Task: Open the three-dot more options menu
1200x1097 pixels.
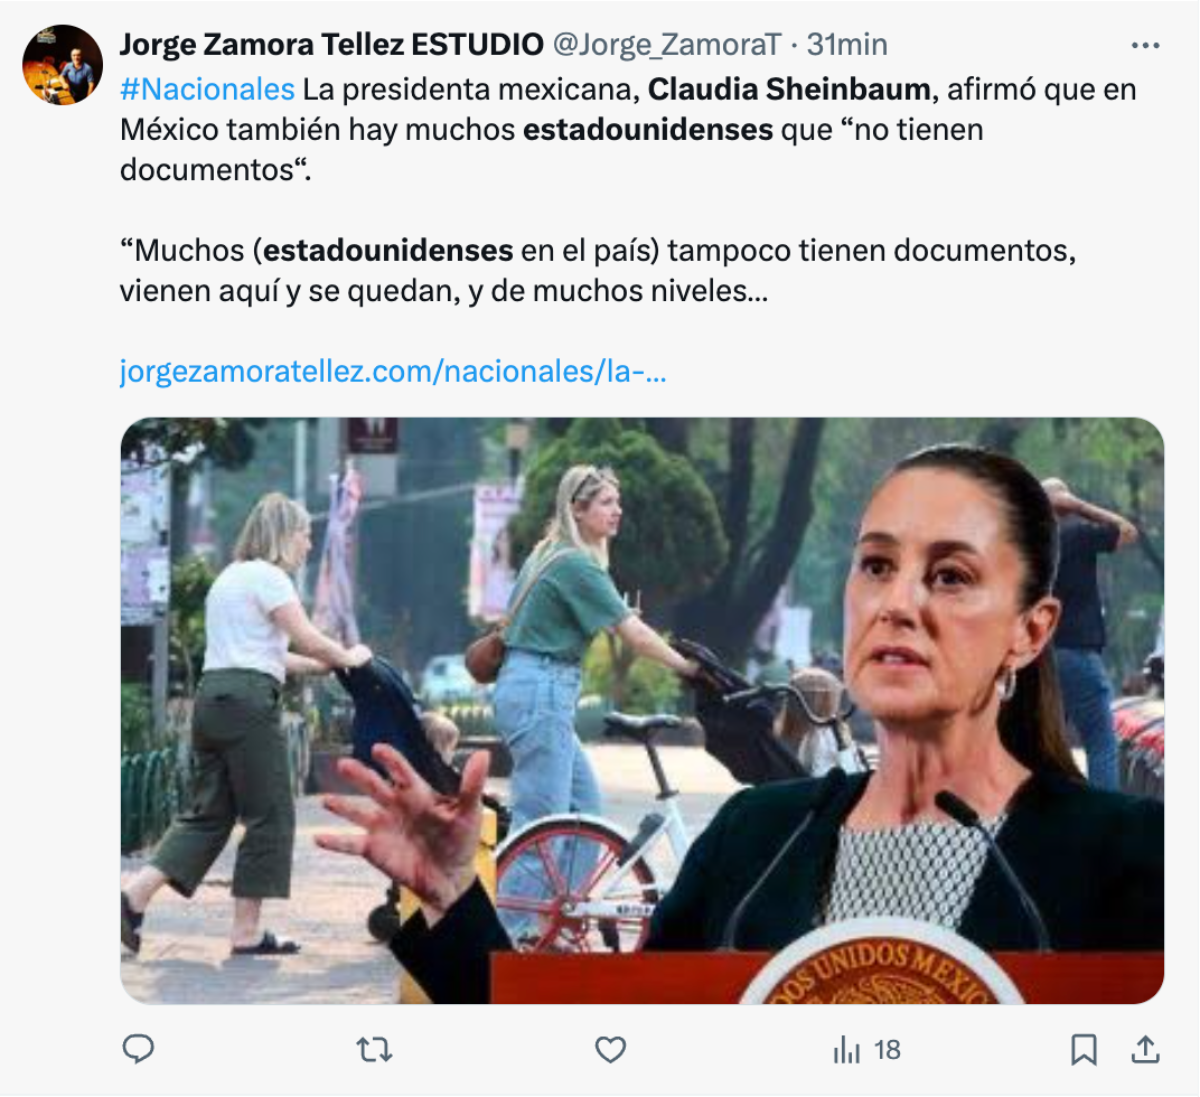Action: [1145, 45]
